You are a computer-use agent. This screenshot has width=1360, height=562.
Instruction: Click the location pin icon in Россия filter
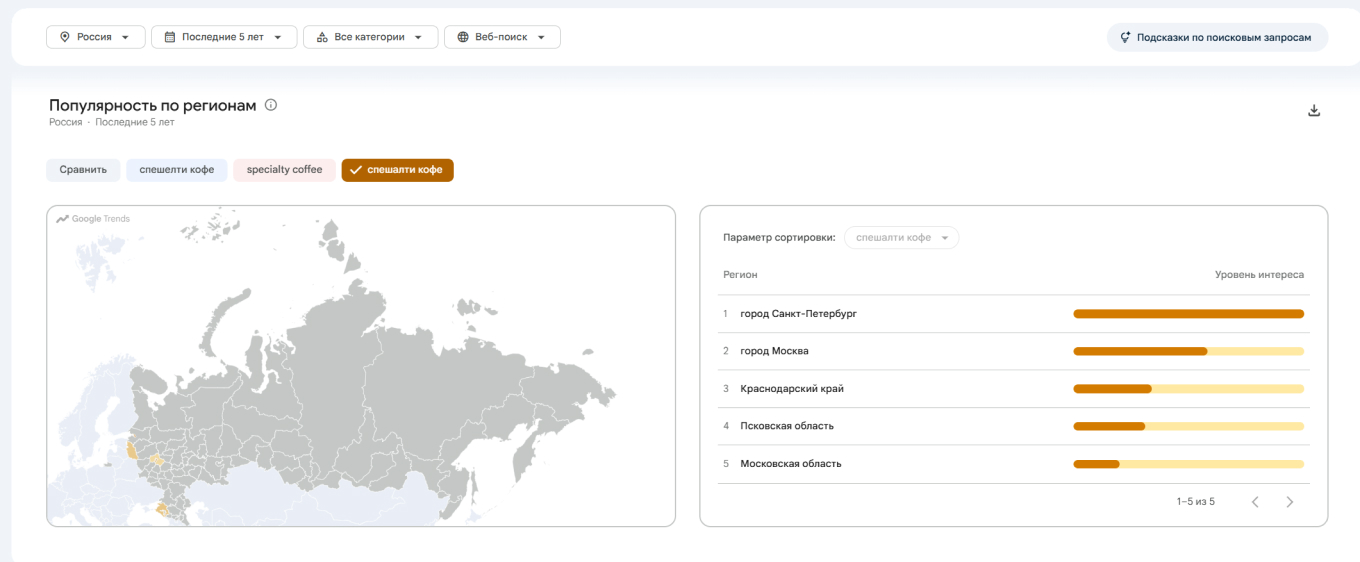point(65,37)
